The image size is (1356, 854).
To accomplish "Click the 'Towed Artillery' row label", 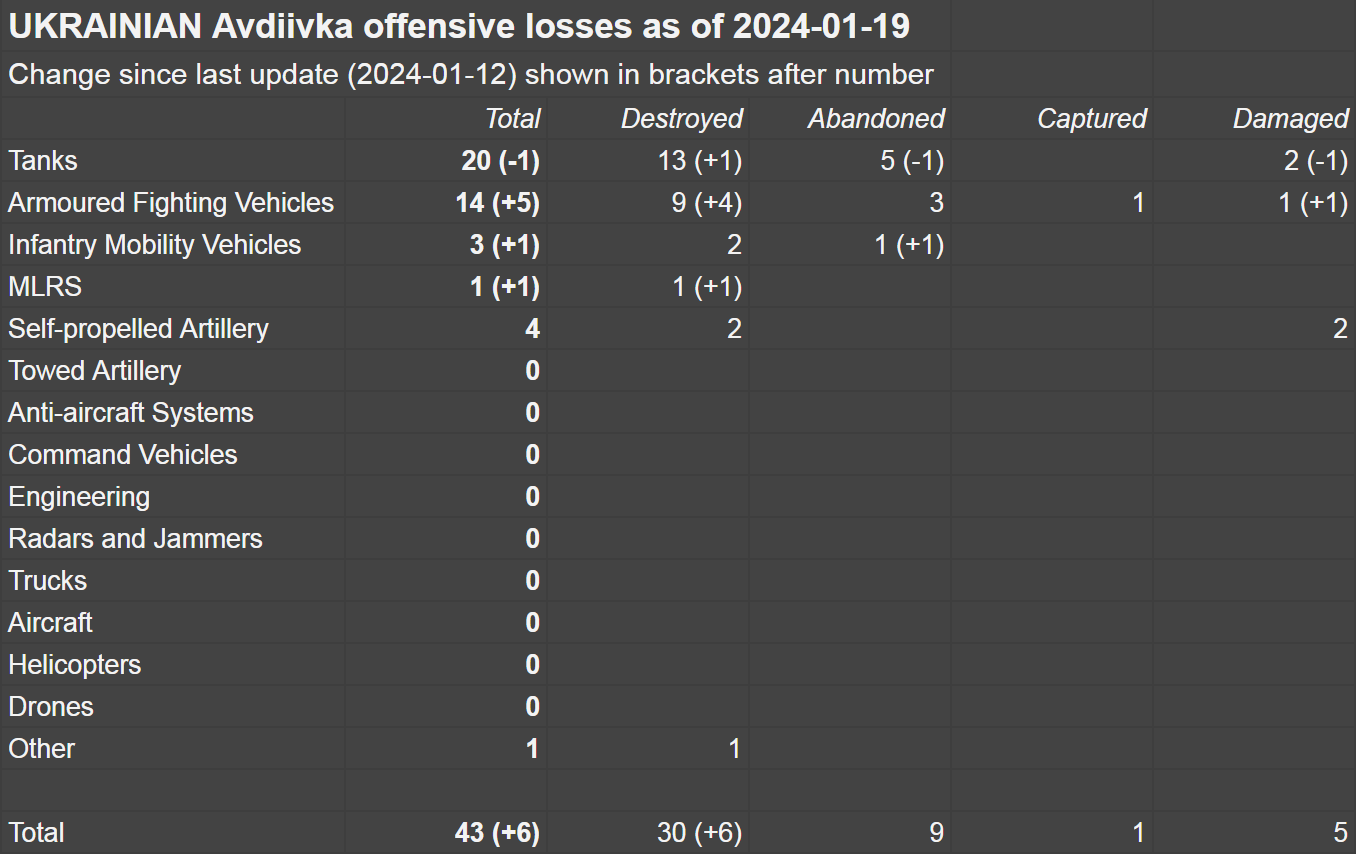I will click(x=95, y=371).
